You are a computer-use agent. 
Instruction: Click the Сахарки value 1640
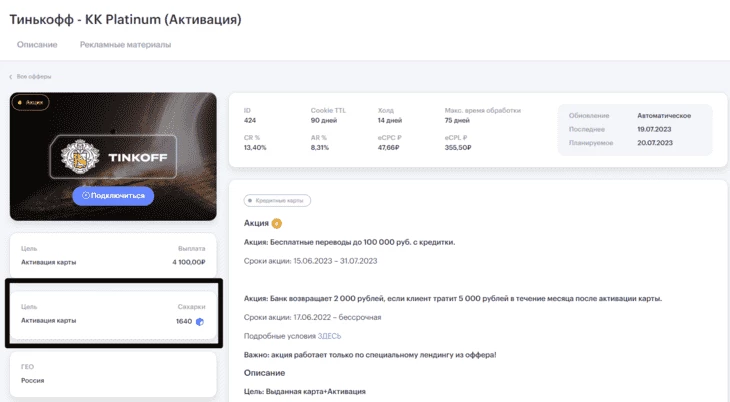coord(184,321)
